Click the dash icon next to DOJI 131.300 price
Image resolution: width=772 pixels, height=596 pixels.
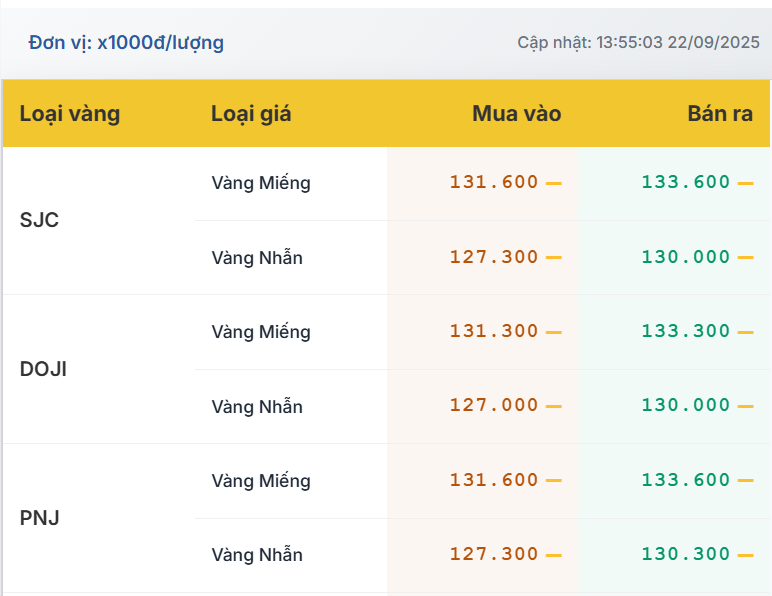pyautogui.click(x=553, y=332)
